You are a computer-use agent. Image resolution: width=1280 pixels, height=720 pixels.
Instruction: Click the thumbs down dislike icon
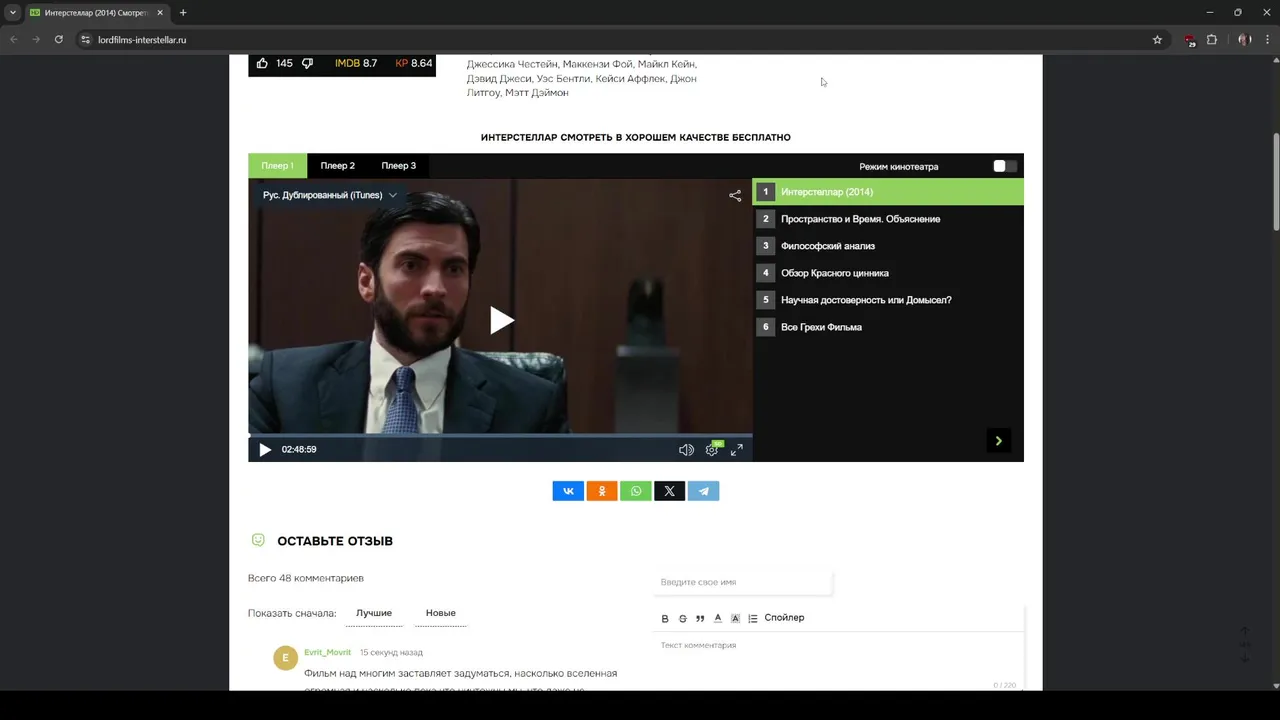307,63
